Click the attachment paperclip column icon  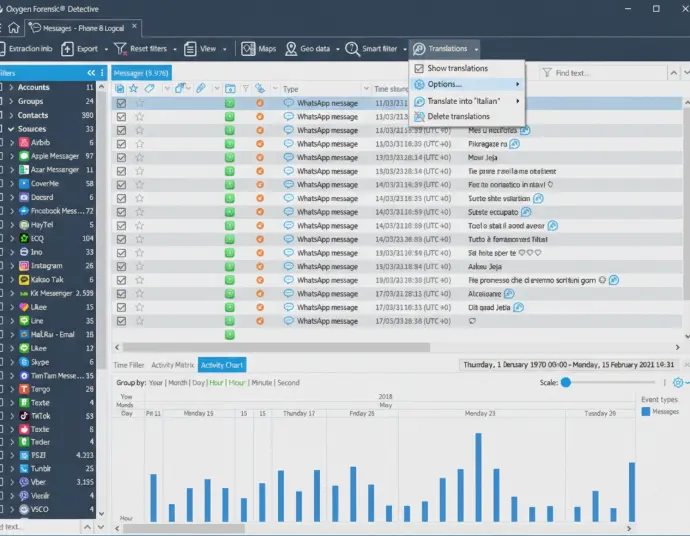[x=201, y=89]
